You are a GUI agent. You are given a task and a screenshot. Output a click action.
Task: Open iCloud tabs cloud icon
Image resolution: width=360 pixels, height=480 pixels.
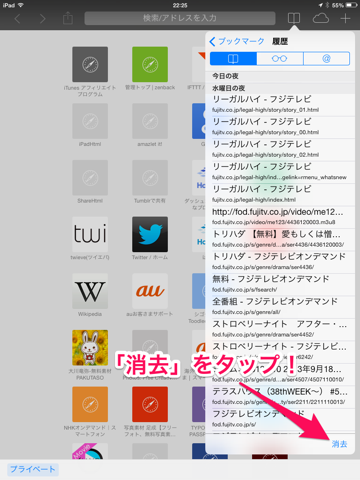tap(320, 18)
